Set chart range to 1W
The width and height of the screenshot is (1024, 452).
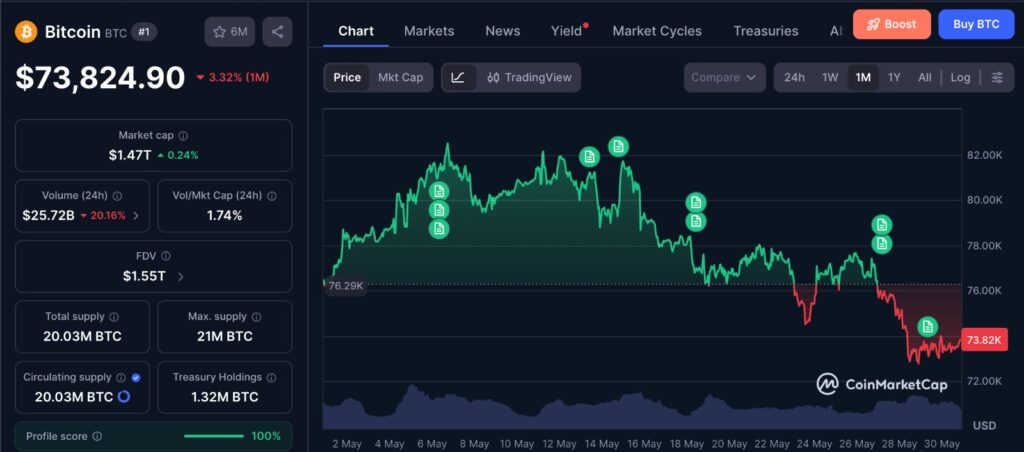coord(830,78)
